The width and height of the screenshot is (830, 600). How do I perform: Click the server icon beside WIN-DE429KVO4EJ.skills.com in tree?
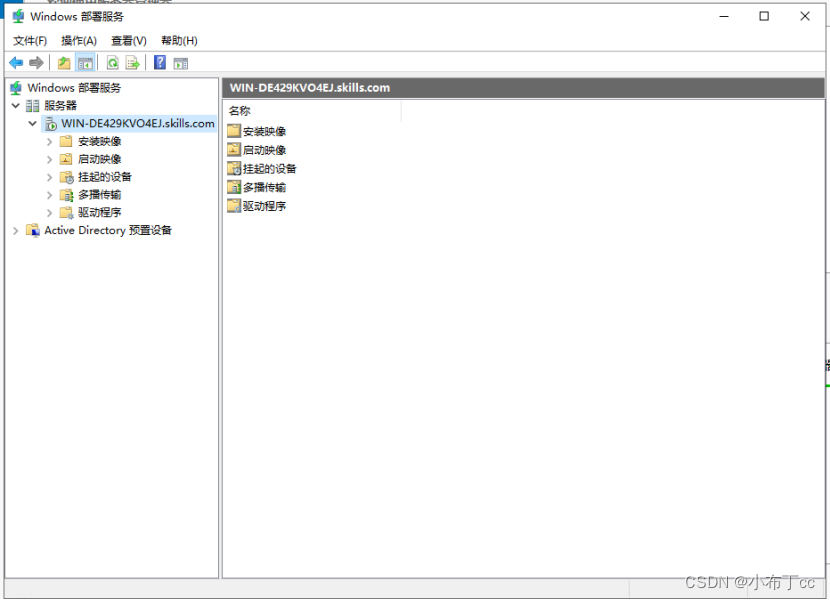click(x=51, y=124)
